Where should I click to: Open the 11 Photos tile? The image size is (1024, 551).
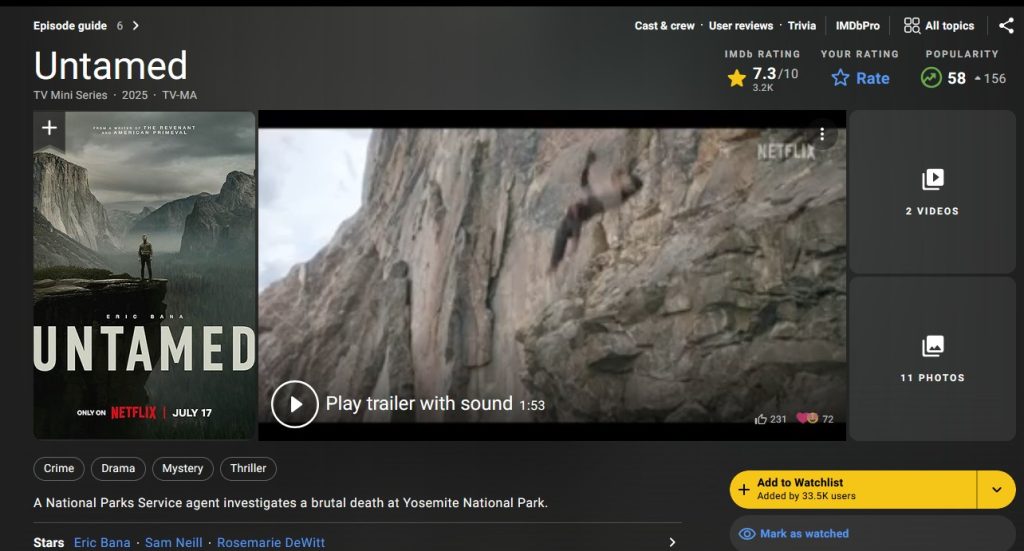(932, 358)
